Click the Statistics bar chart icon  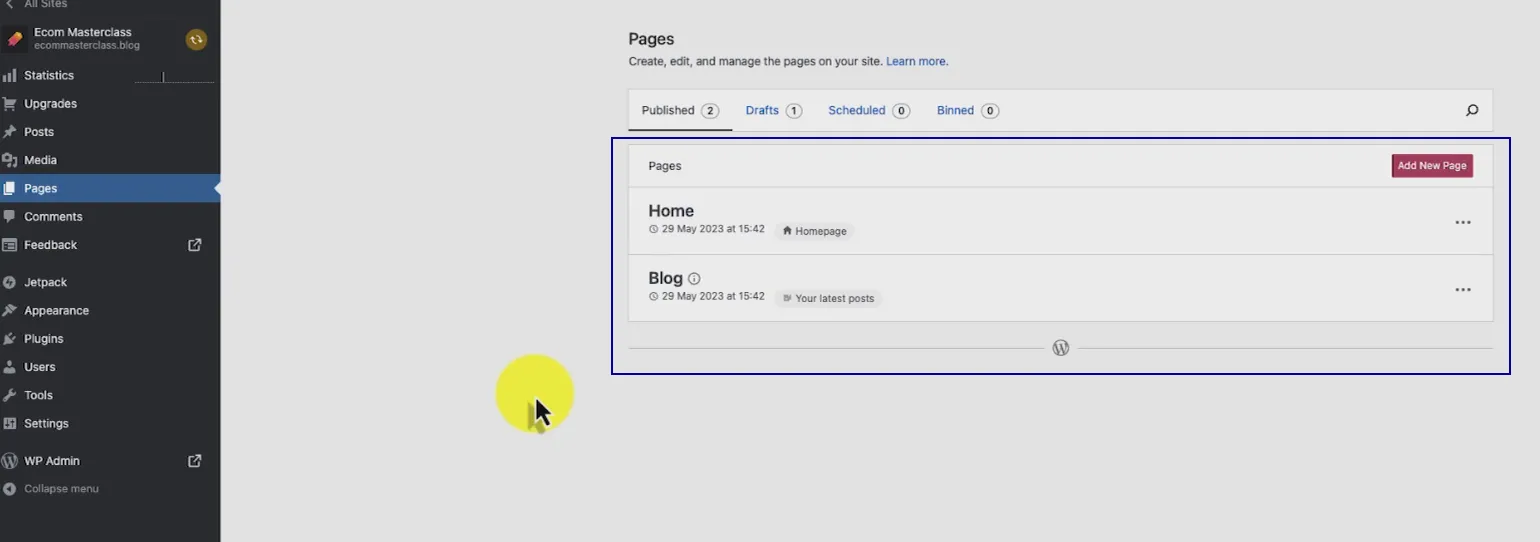tap(10, 75)
